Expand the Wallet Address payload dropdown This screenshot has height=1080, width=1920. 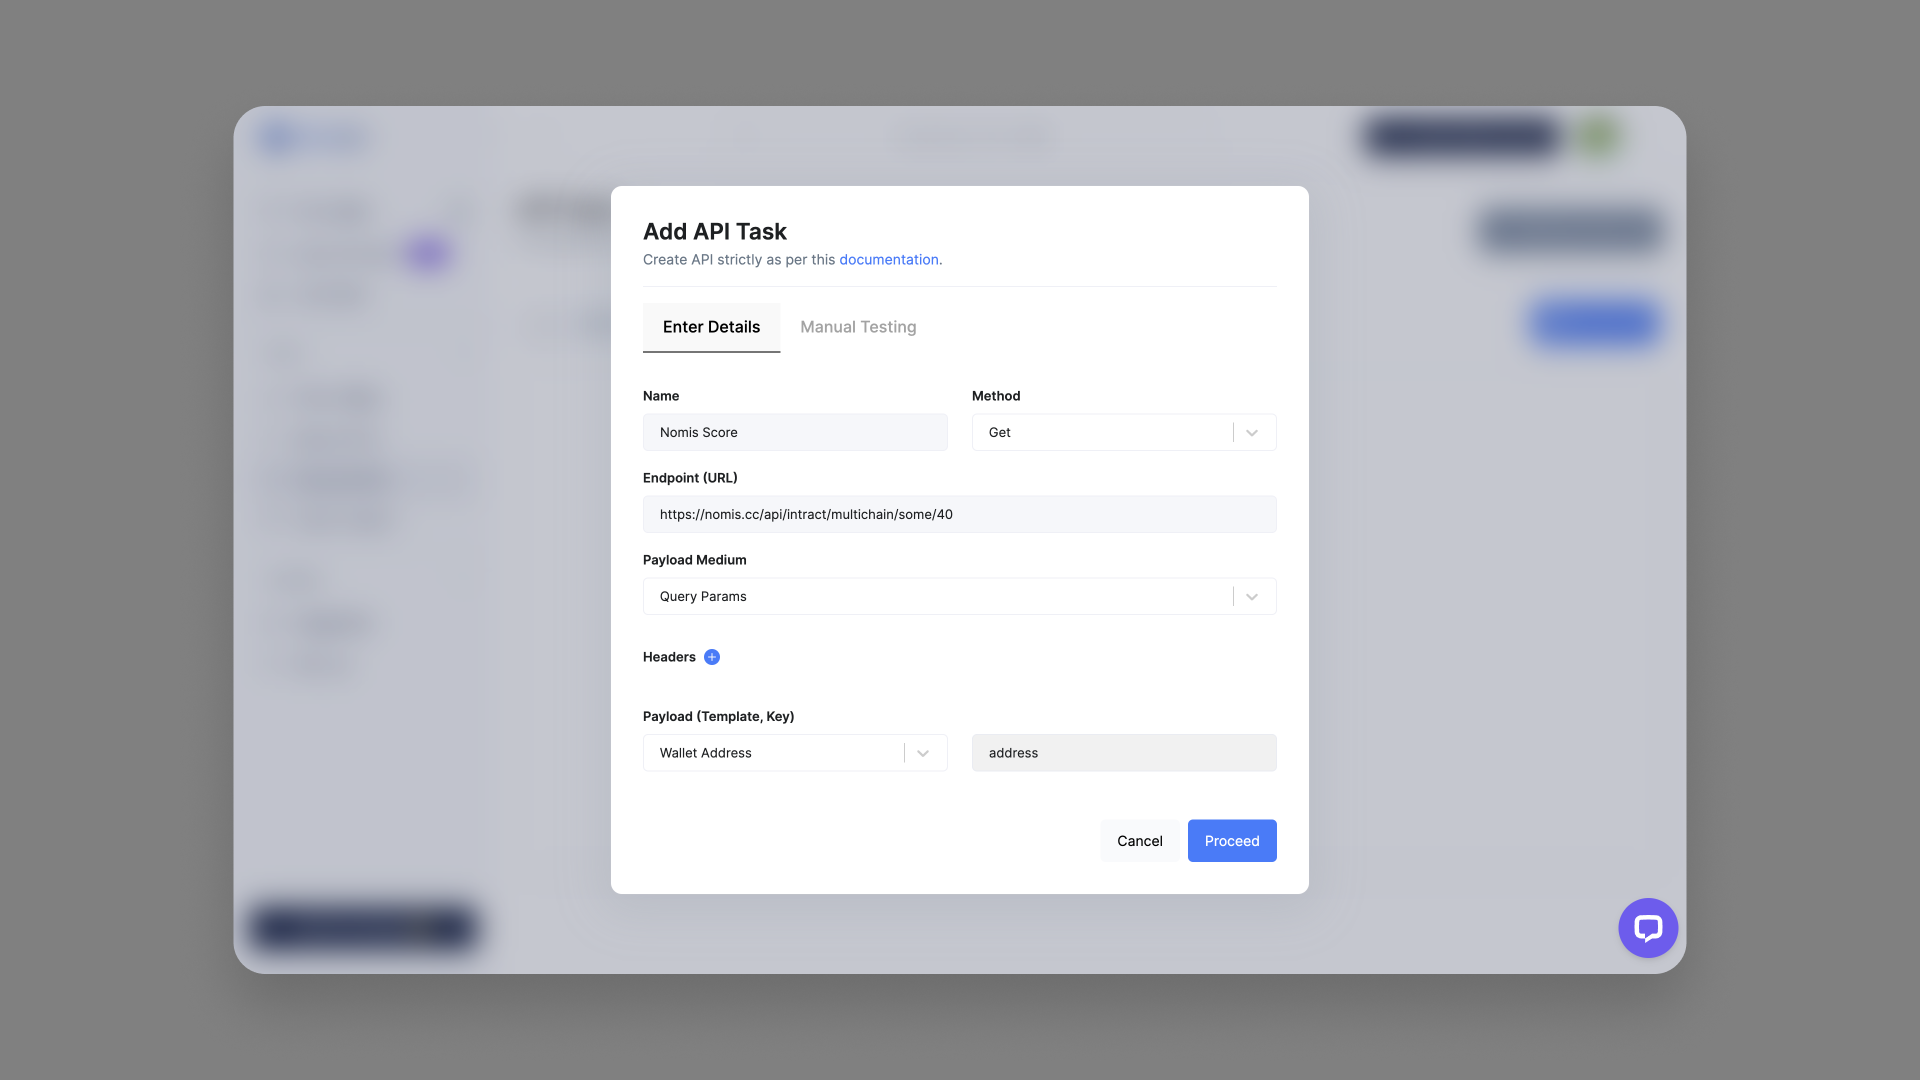923,752
